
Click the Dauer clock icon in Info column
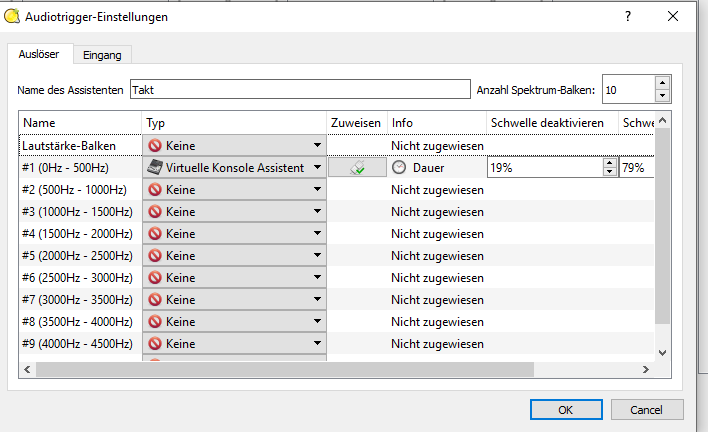(400, 168)
